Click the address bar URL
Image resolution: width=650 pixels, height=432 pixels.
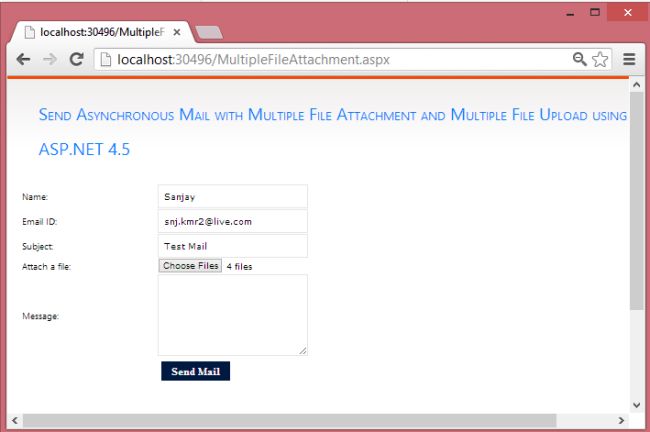(x=253, y=60)
